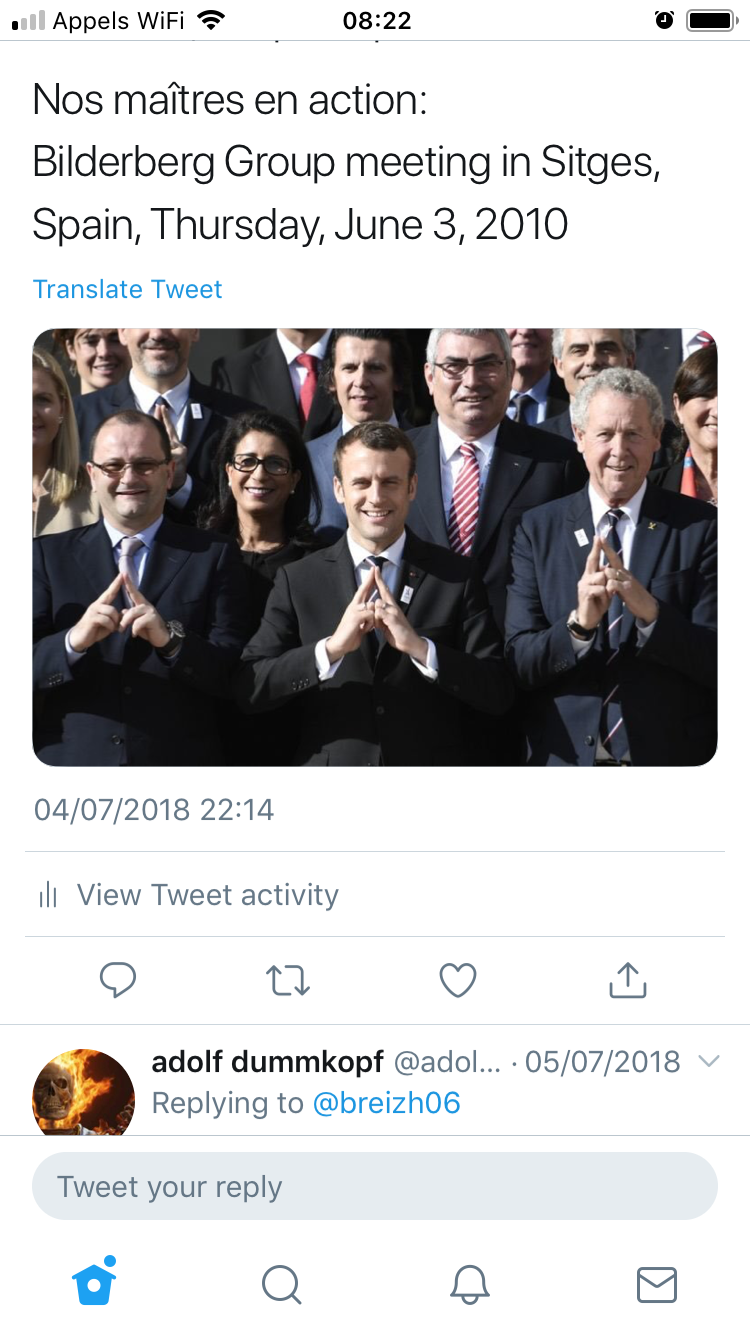Open View Tweet activity
The height and width of the screenshot is (1334, 750).
coord(207,894)
